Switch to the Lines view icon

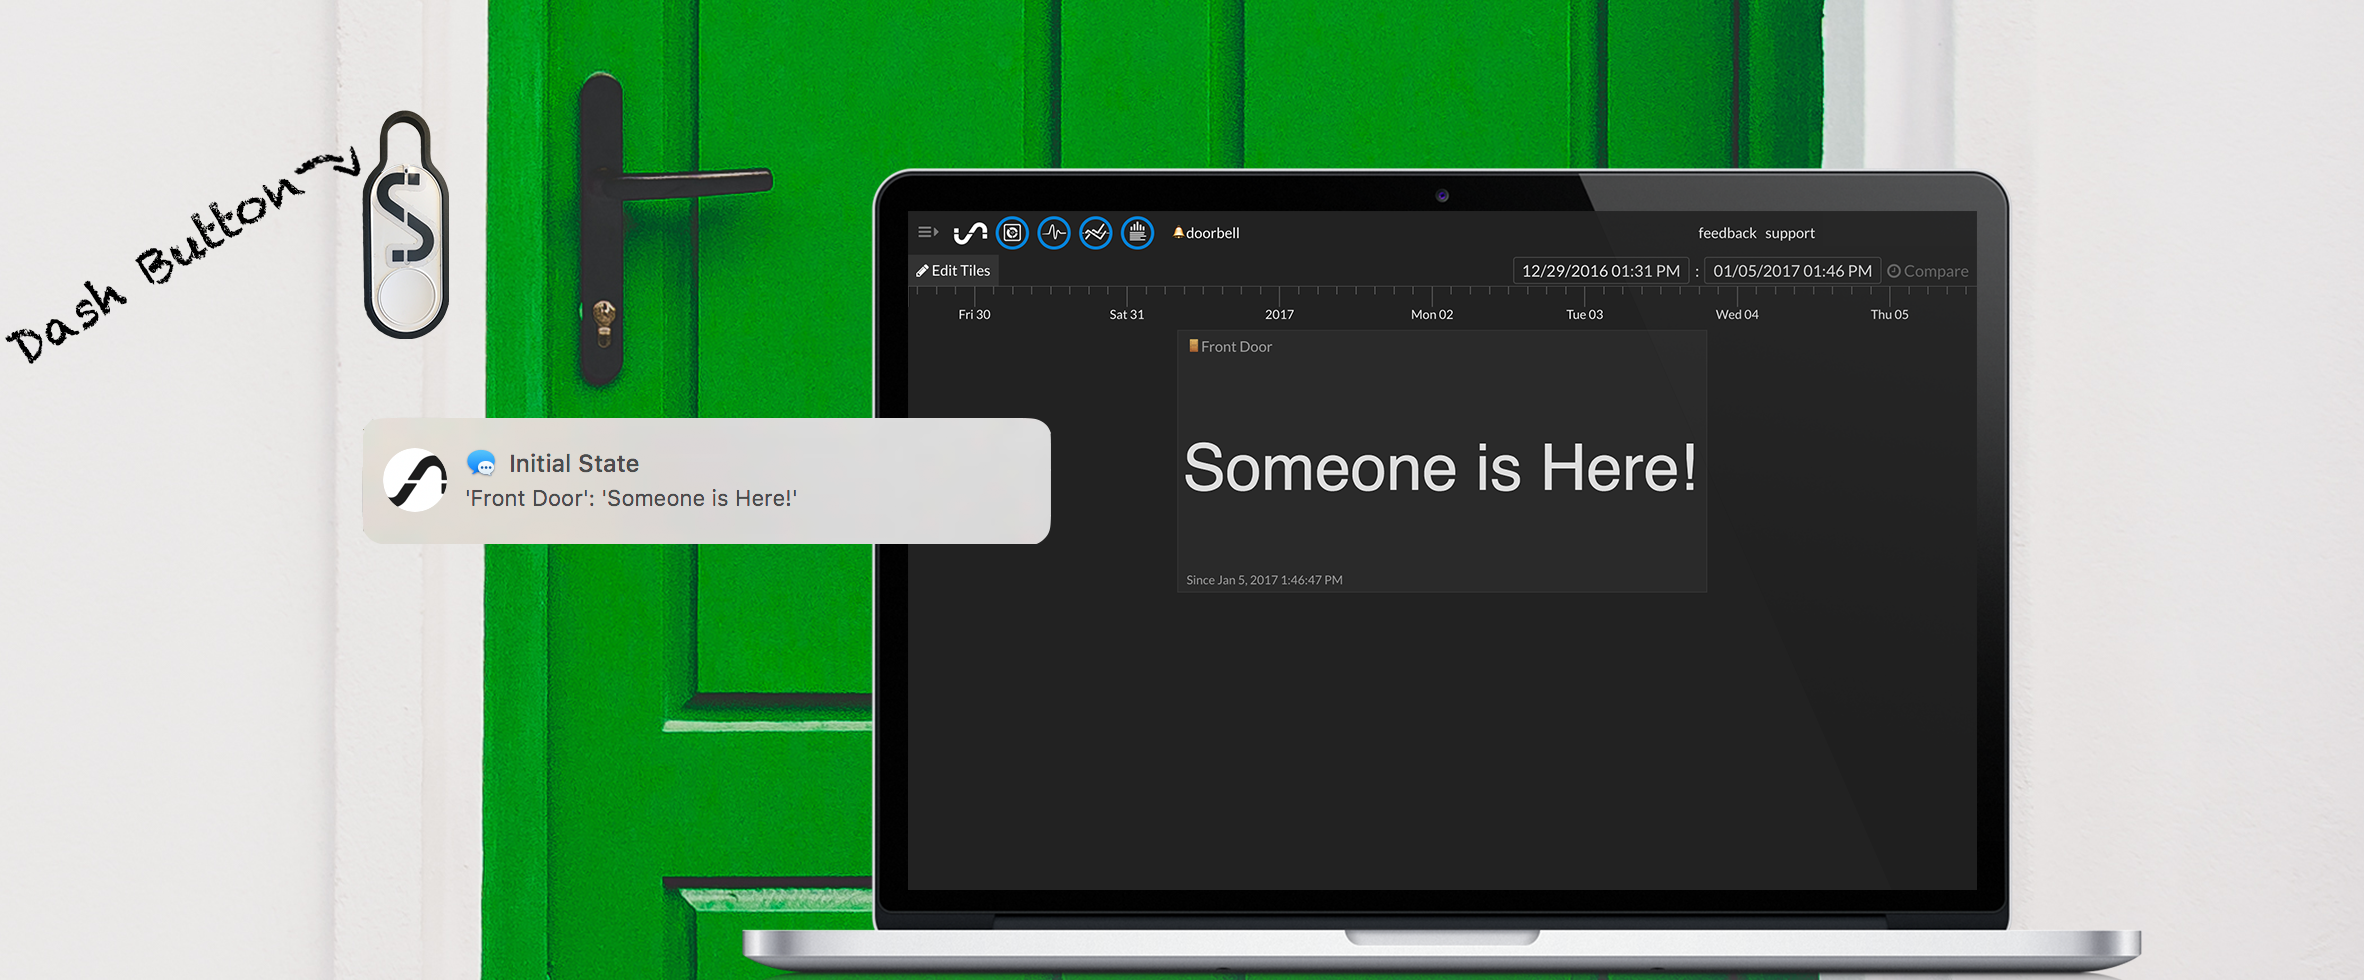1096,233
